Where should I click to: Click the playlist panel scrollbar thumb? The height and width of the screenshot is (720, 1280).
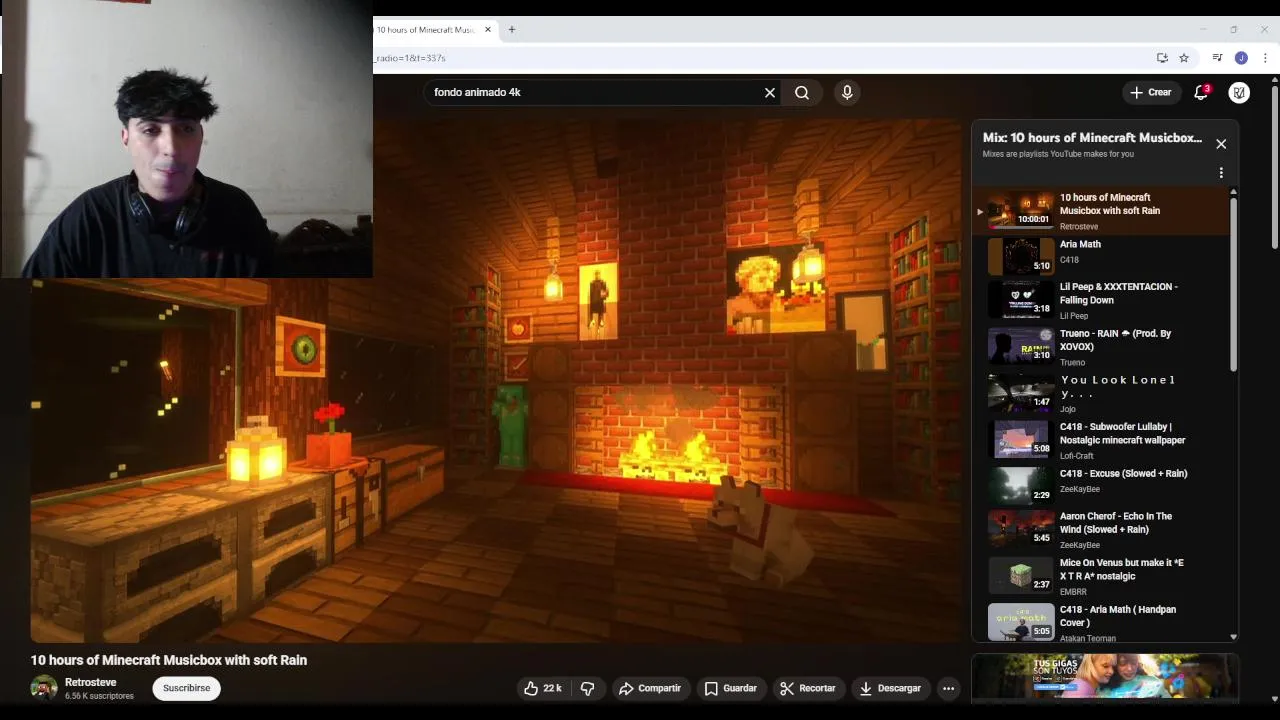click(x=1233, y=285)
